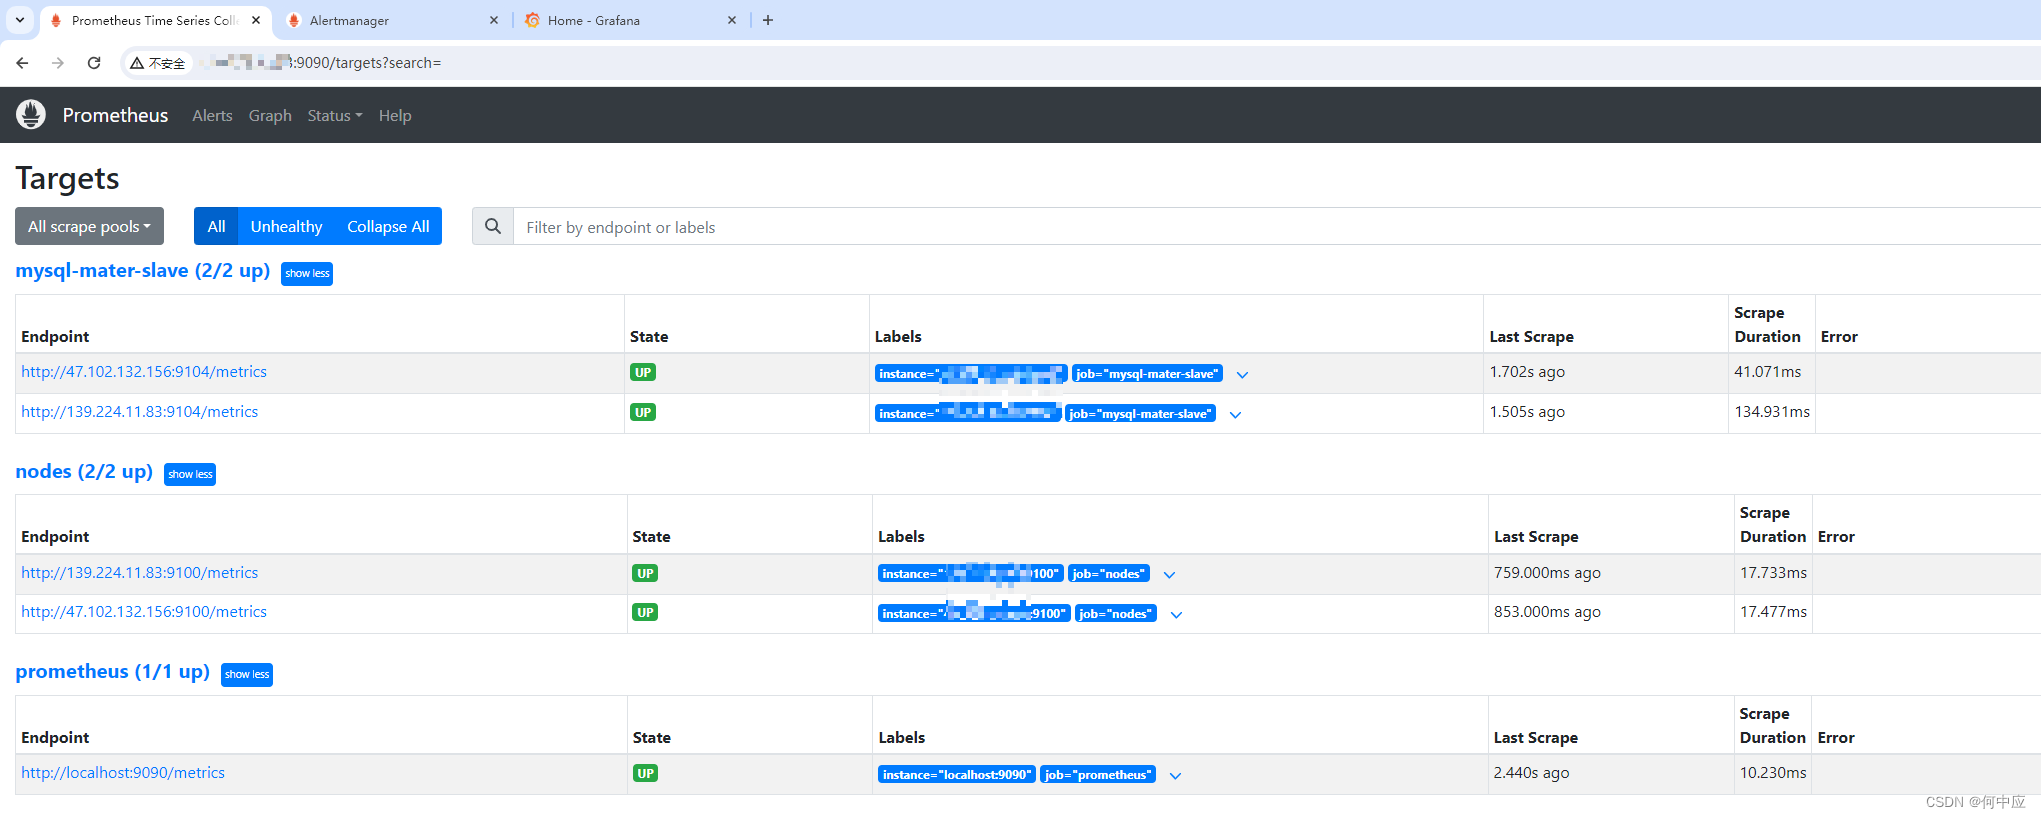Open endpoint 139.224.11.83:9104/metrics
The width and height of the screenshot is (2041, 818).
(139, 412)
